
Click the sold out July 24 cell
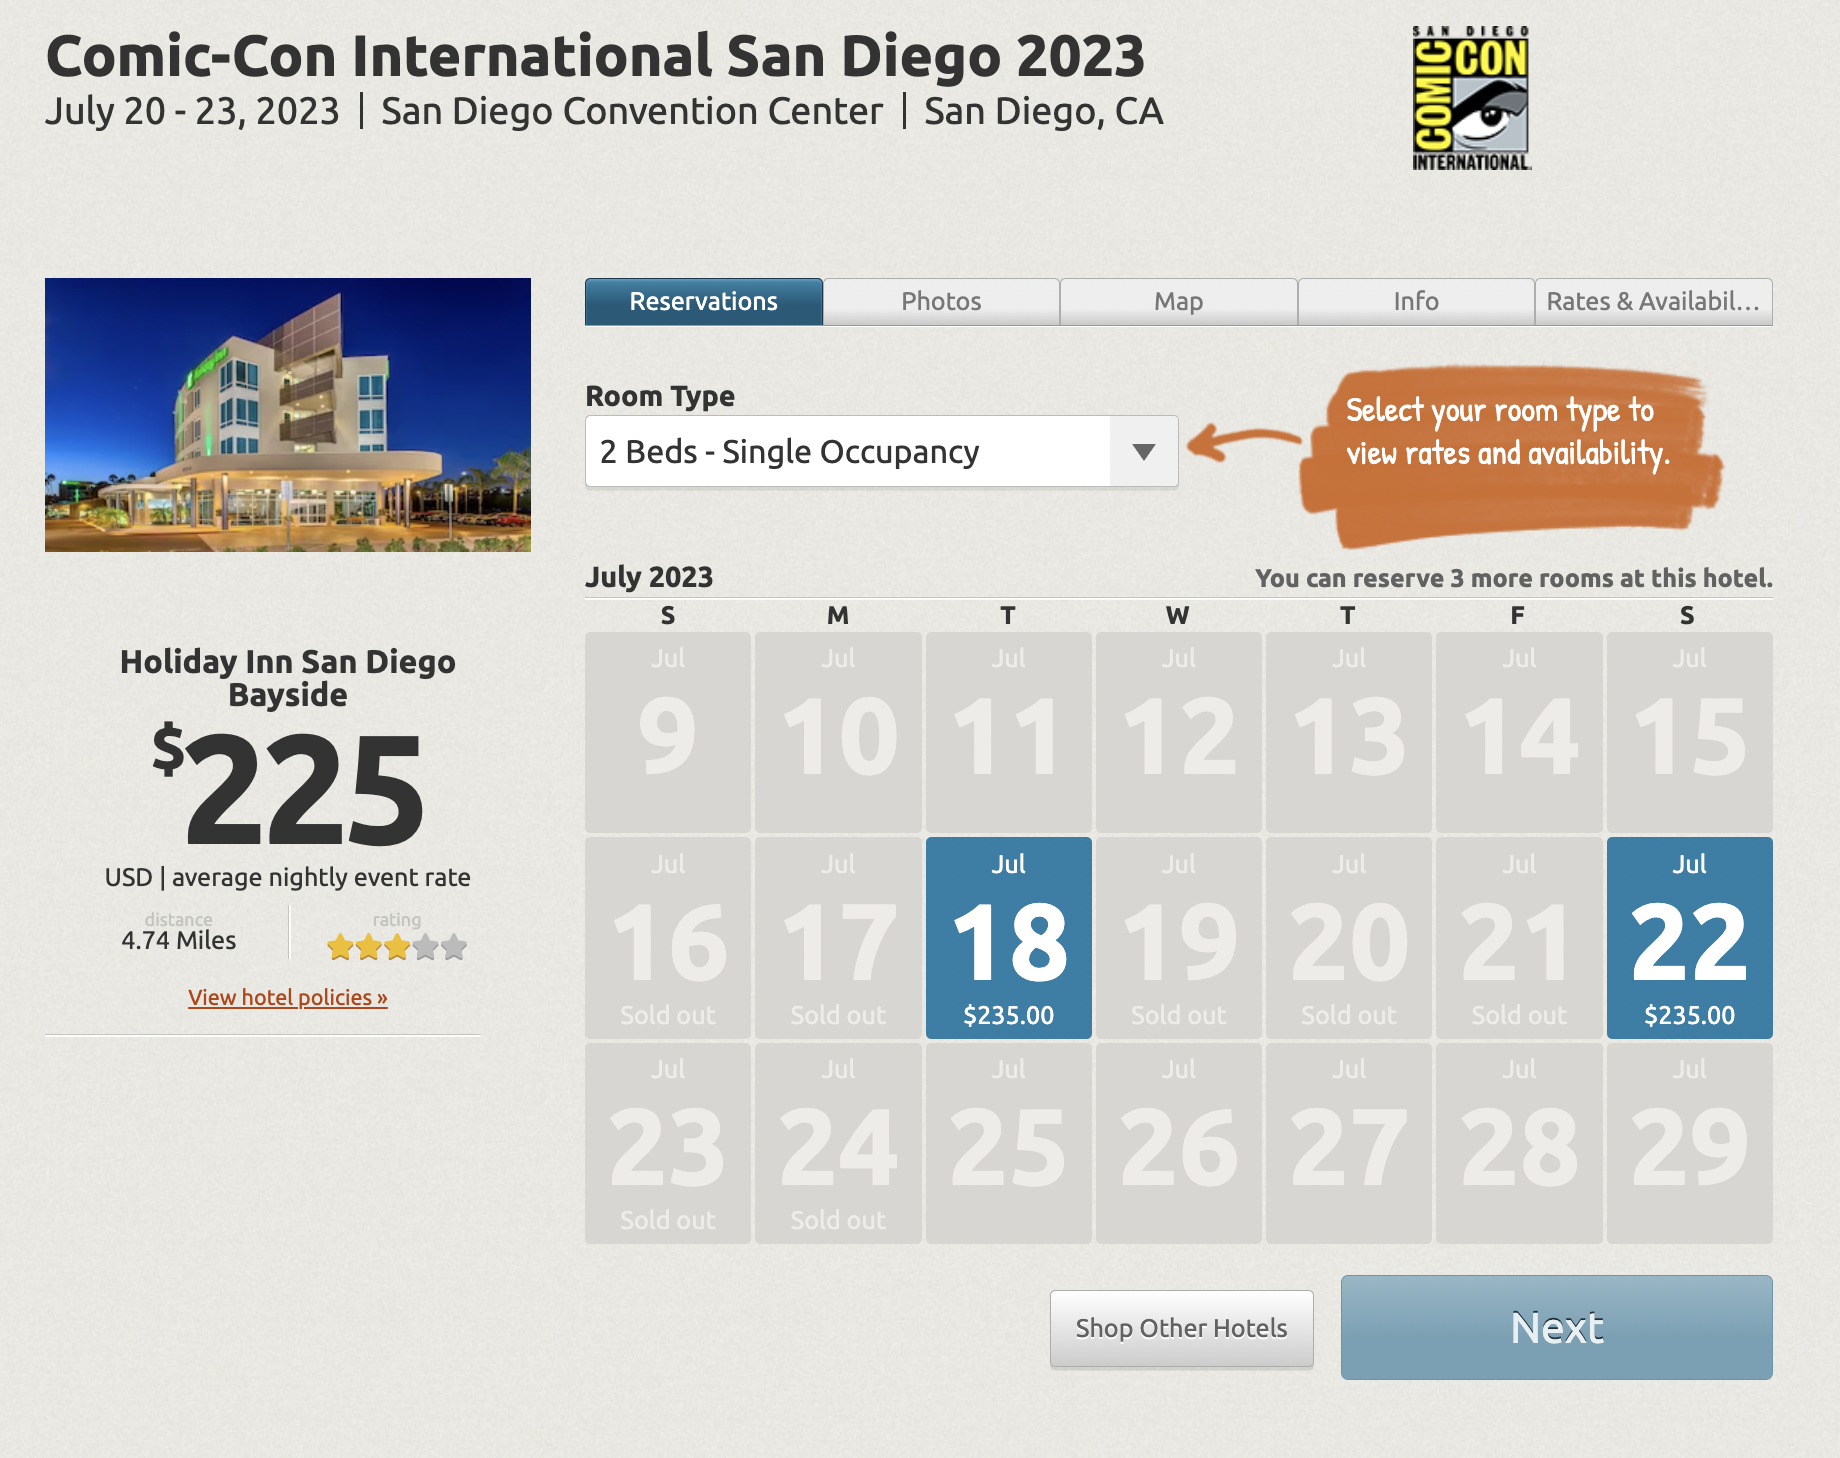(838, 1143)
